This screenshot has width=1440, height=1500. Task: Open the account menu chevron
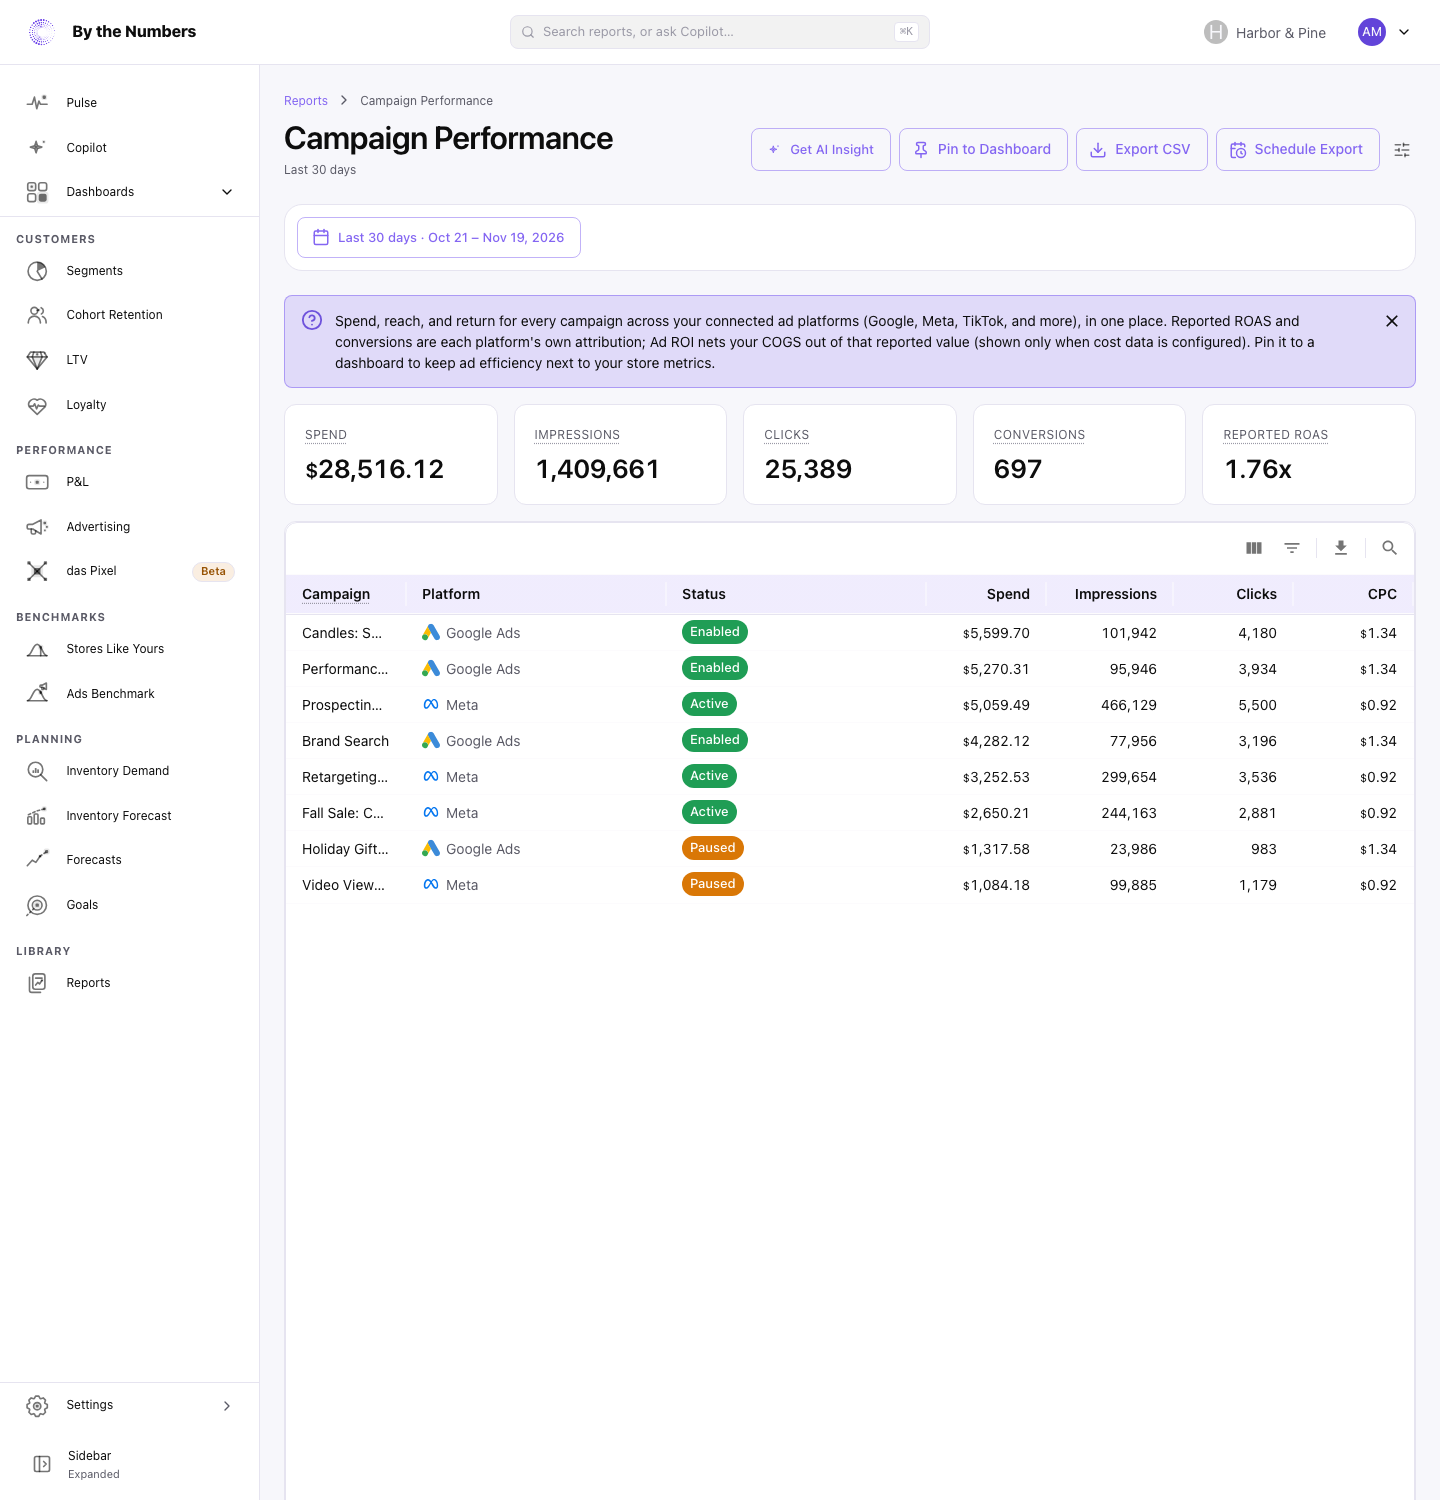pos(1404,32)
